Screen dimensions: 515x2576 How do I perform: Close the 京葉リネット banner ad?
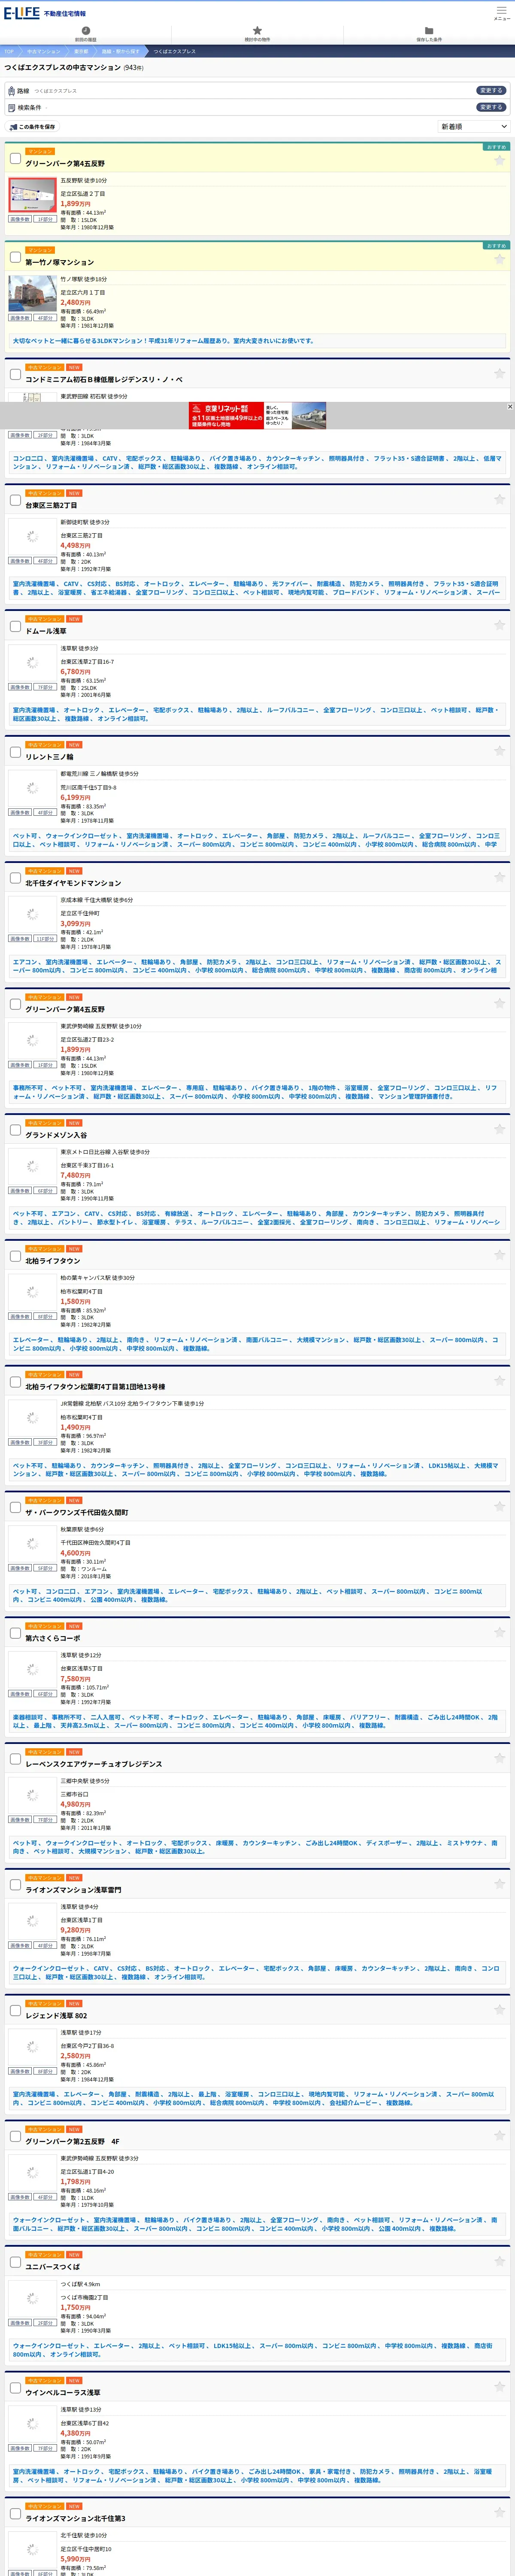pos(510,407)
